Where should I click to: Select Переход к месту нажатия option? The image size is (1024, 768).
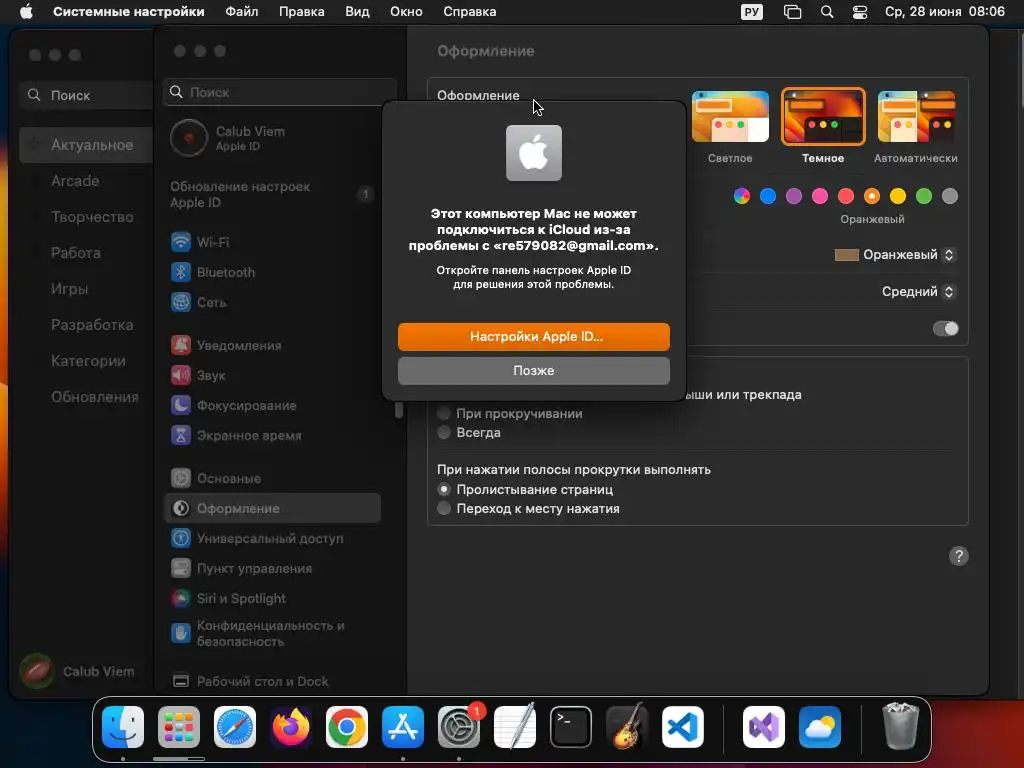point(444,508)
